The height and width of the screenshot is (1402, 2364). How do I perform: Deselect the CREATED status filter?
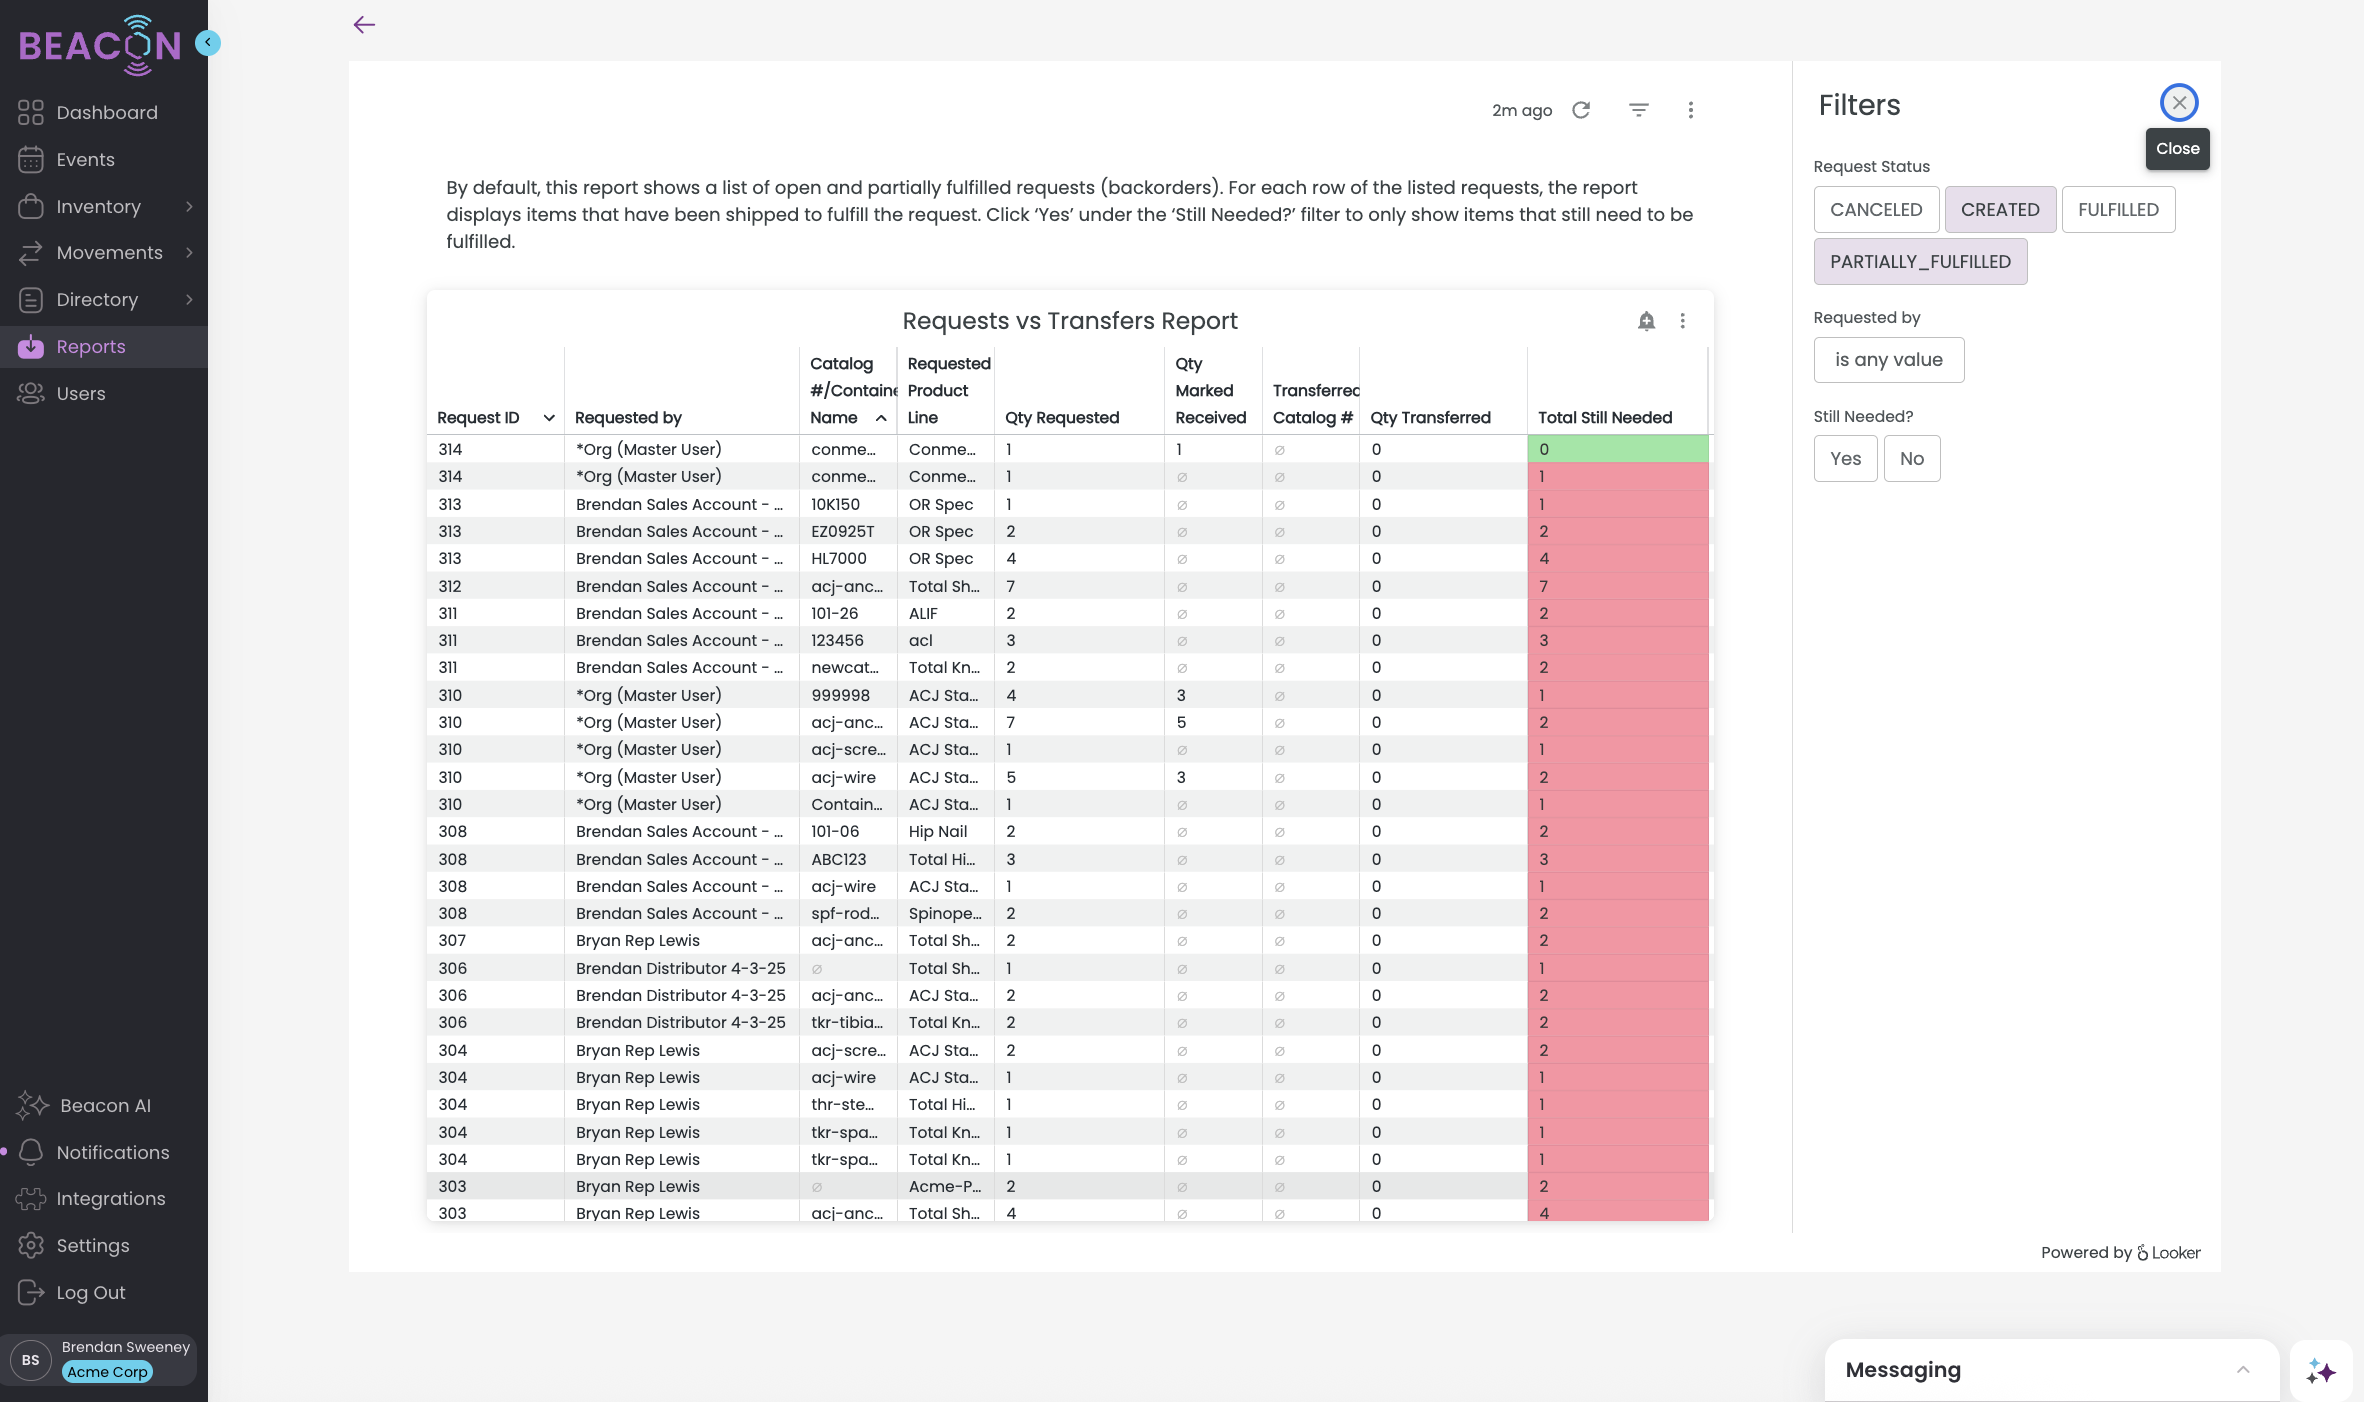[2000, 210]
